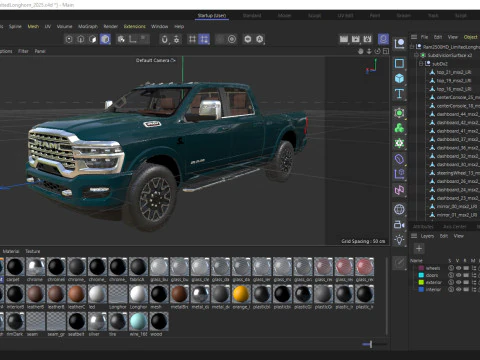Toggle SubdivisionSurface green enable dot
This screenshot has width=480, height=360.
(423, 55)
